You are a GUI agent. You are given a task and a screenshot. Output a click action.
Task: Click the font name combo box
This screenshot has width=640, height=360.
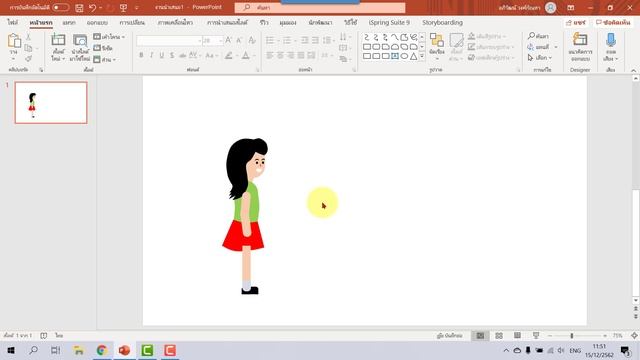(169, 40)
